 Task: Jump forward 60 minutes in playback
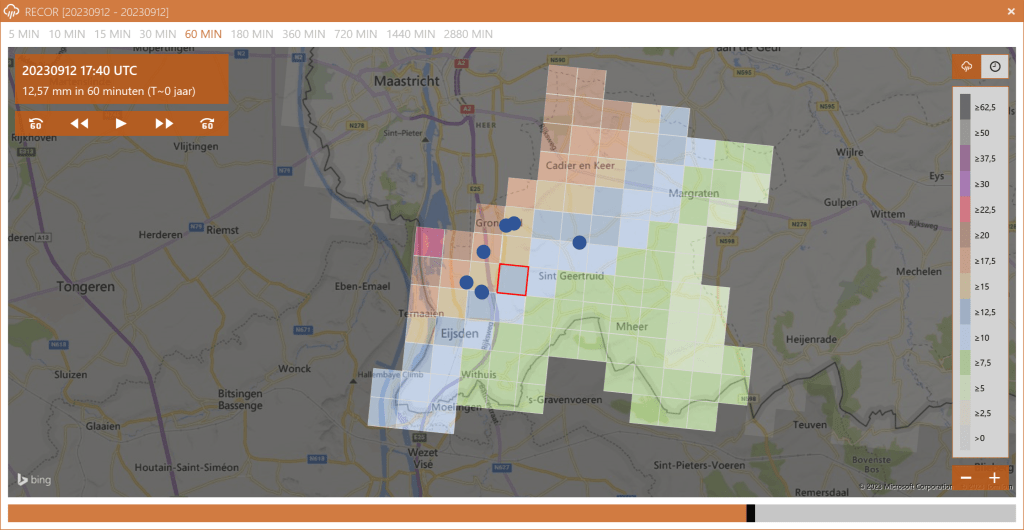click(208, 124)
